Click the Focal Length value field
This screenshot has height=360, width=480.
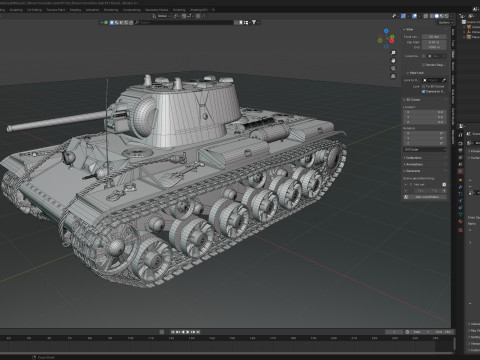point(434,37)
